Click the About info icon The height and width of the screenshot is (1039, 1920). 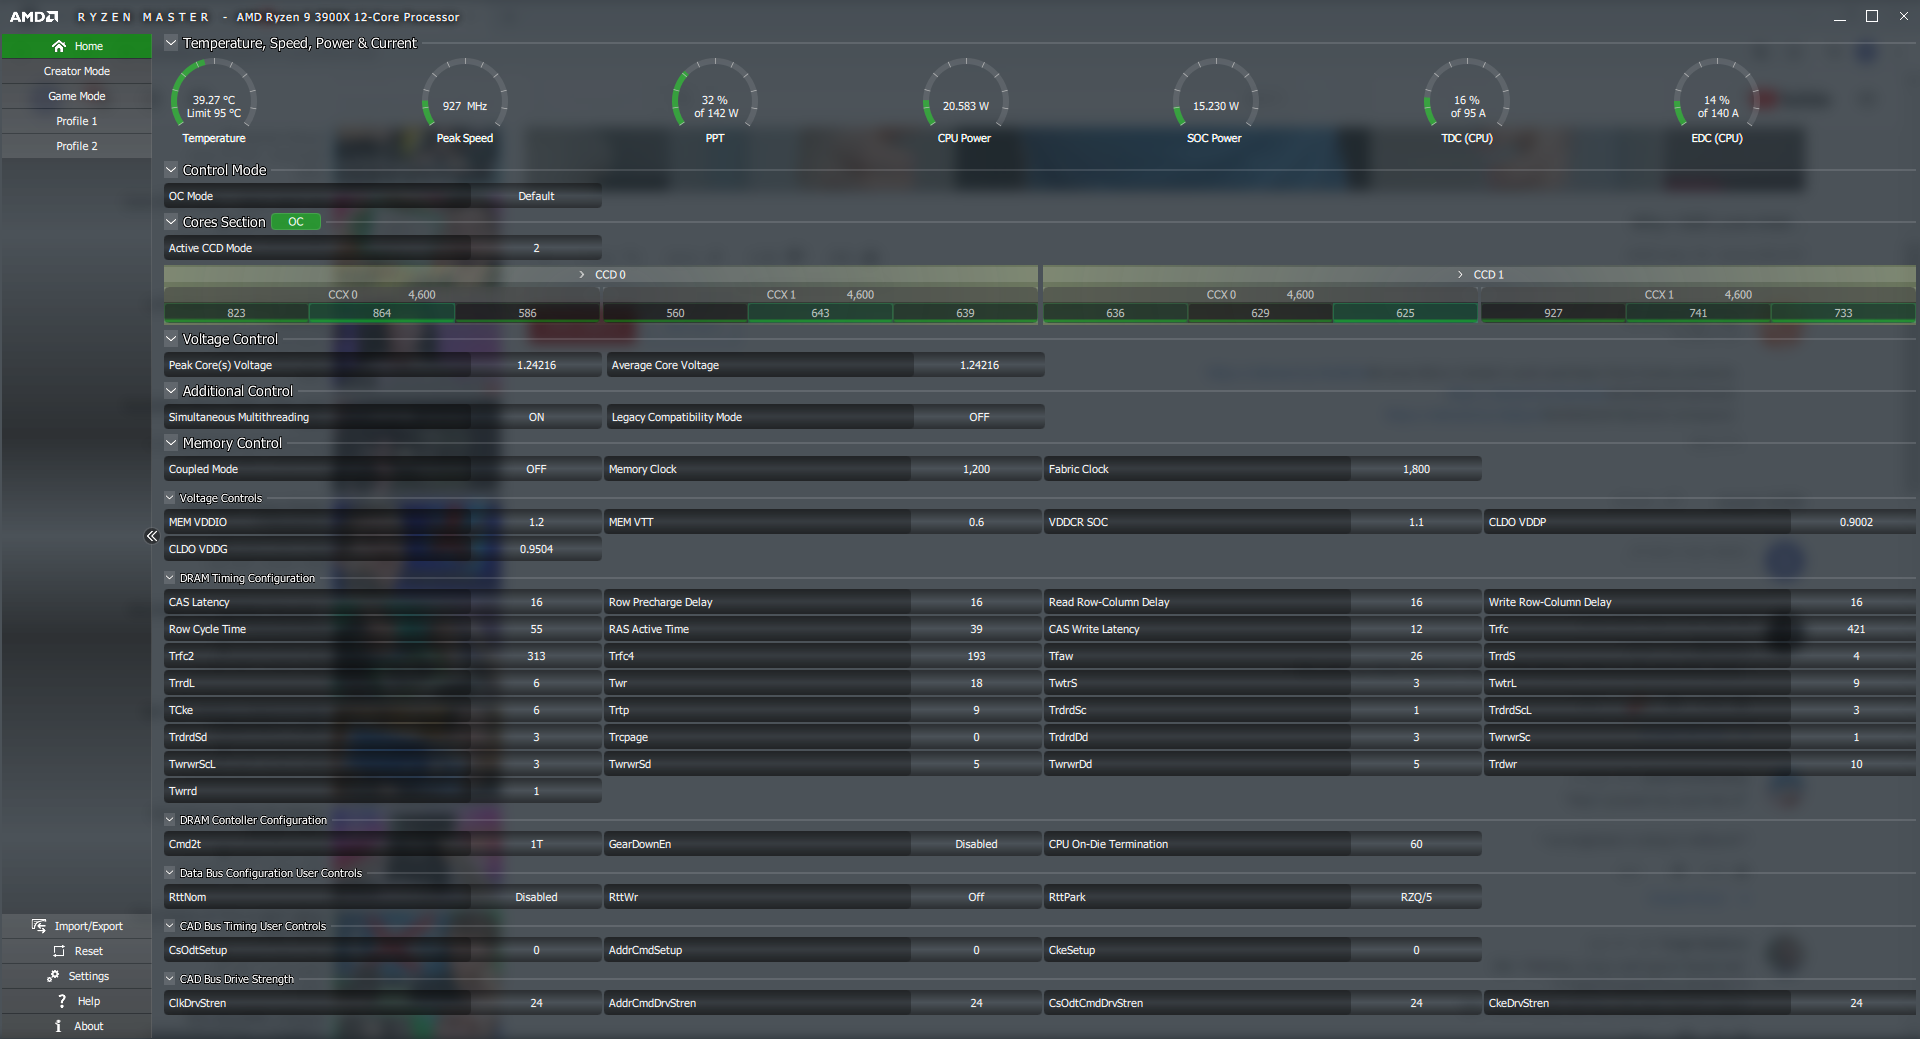pos(58,1026)
